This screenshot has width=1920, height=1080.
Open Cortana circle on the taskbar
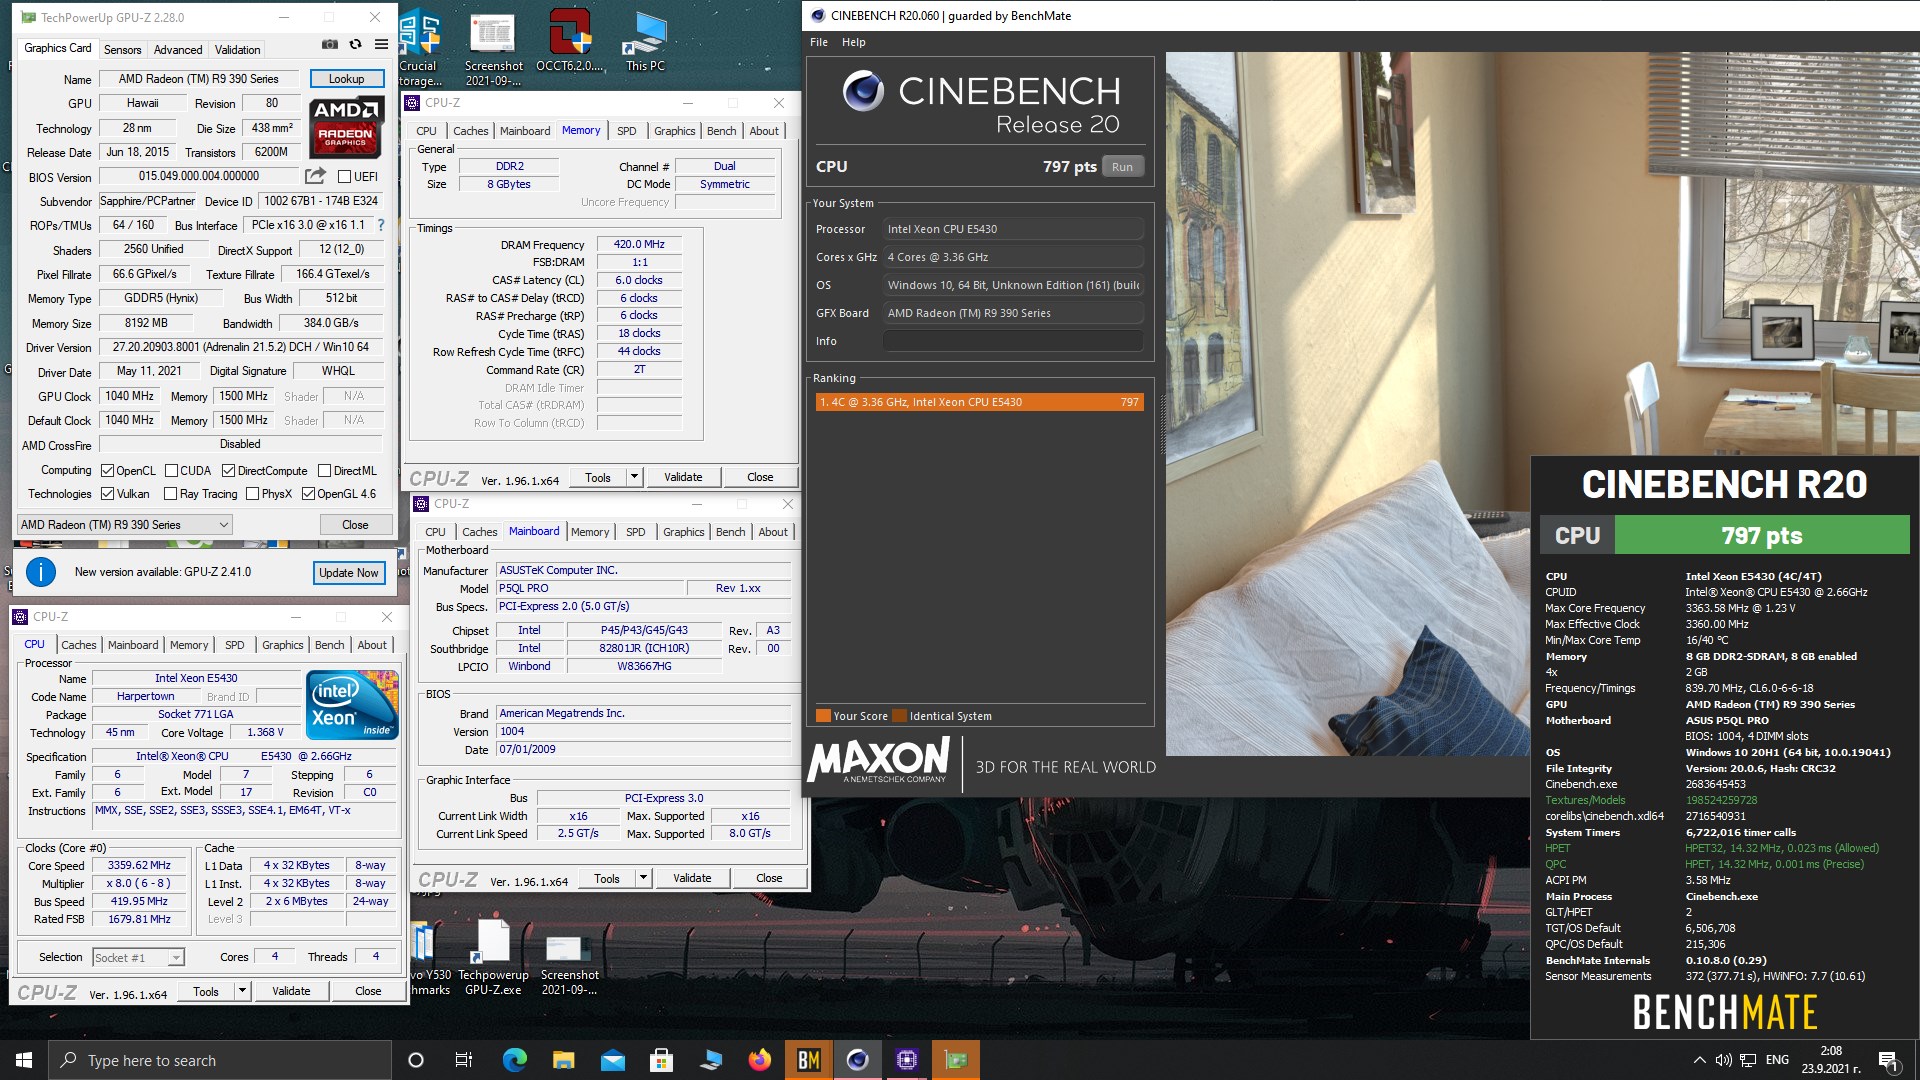coord(416,1060)
